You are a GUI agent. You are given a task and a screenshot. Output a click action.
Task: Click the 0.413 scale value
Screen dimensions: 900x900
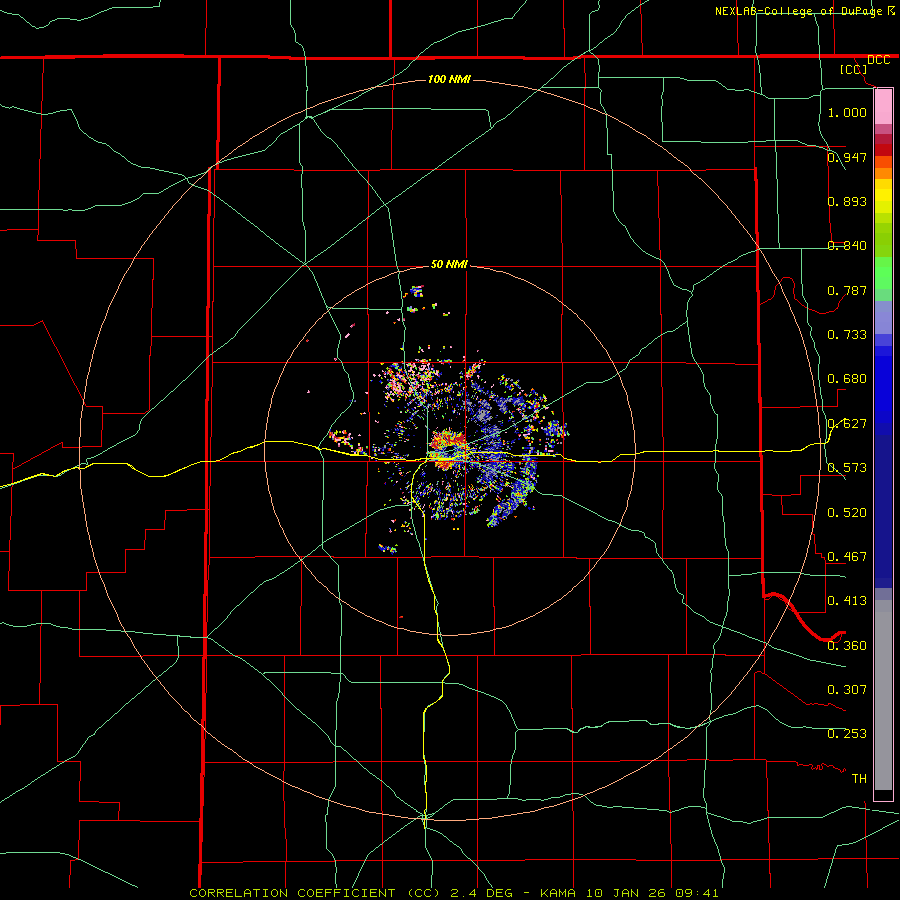(847, 600)
